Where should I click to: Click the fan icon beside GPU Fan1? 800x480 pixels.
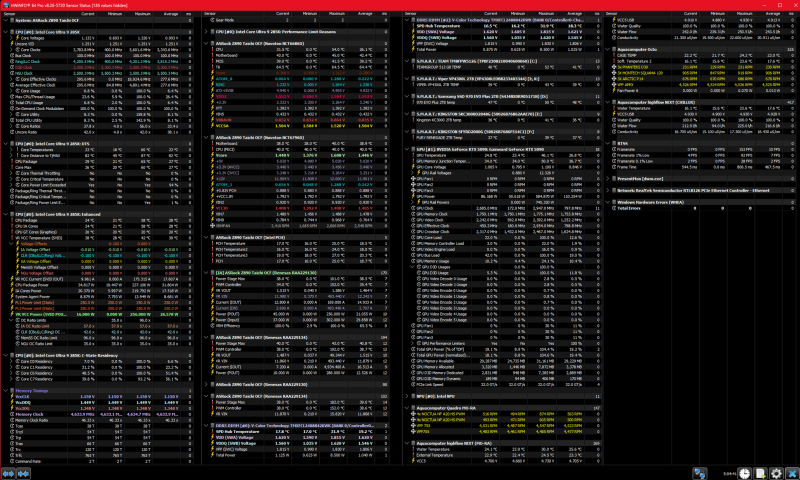(413, 179)
